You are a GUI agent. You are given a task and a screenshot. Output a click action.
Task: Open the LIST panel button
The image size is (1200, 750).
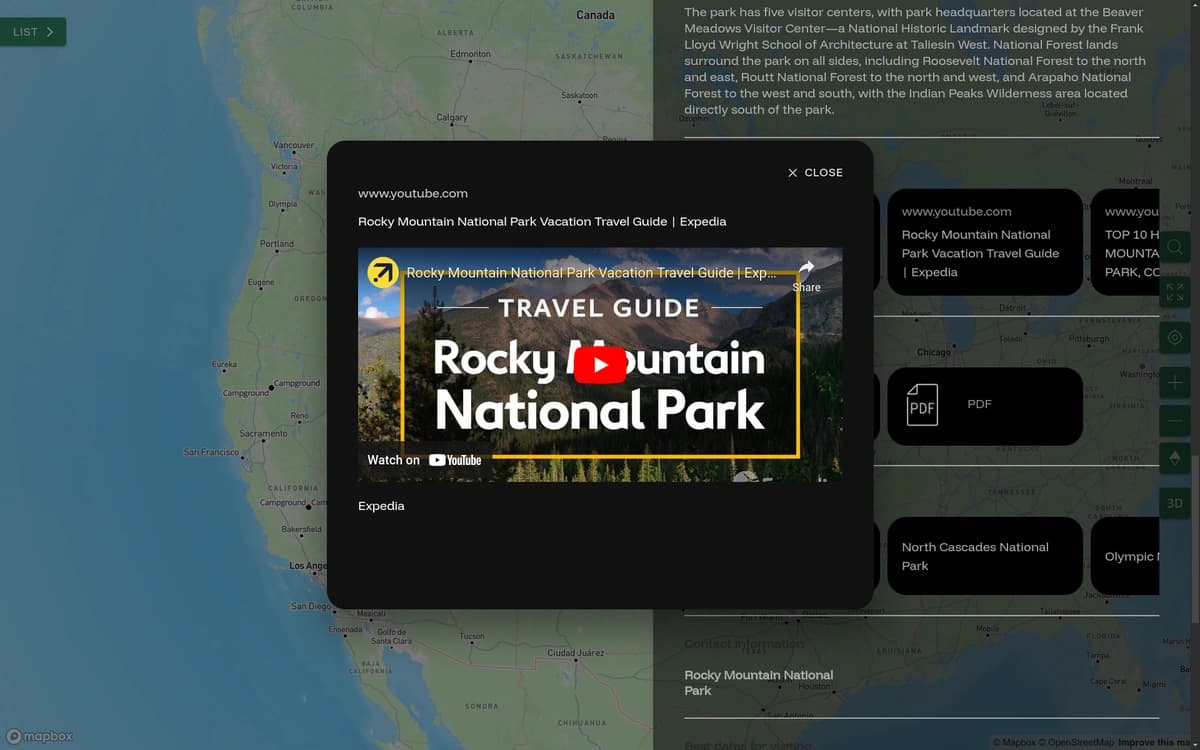(x=33, y=32)
